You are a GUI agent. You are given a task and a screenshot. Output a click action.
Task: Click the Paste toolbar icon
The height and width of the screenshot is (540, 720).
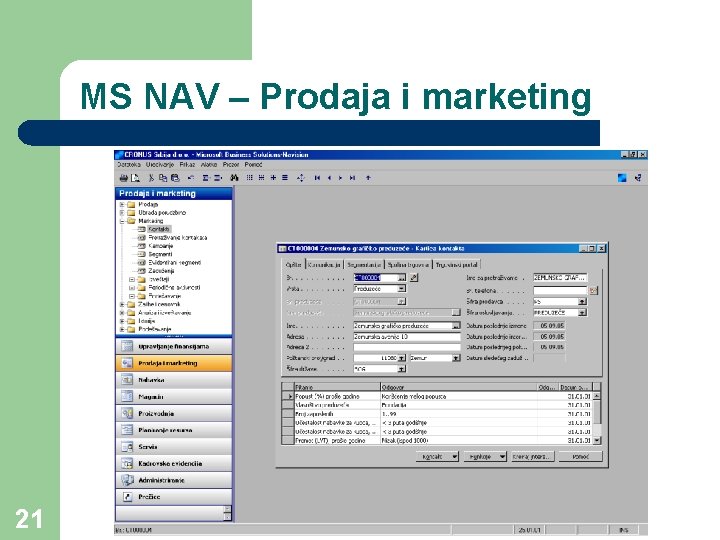coord(175,178)
